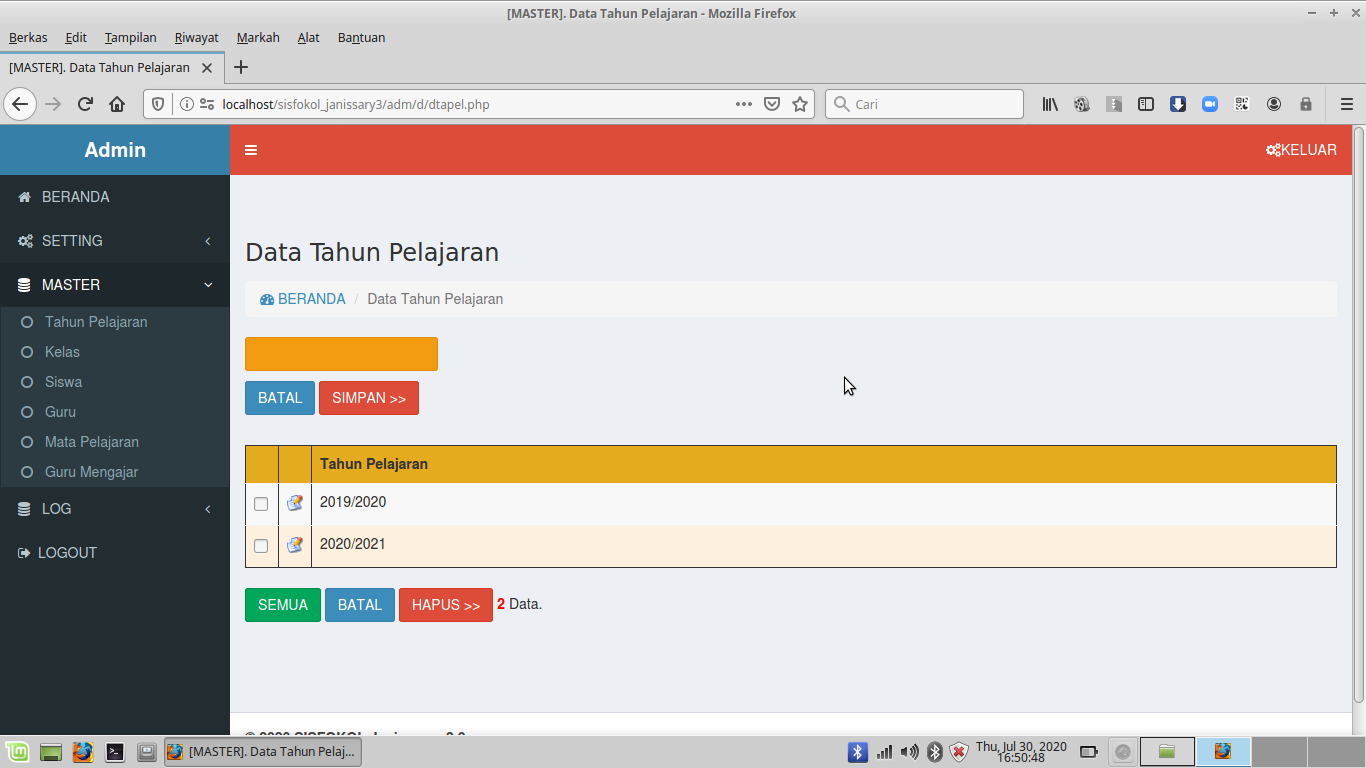This screenshot has width=1366, height=768.
Task: Click the Bluetooth tray icon
Action: (x=857, y=752)
